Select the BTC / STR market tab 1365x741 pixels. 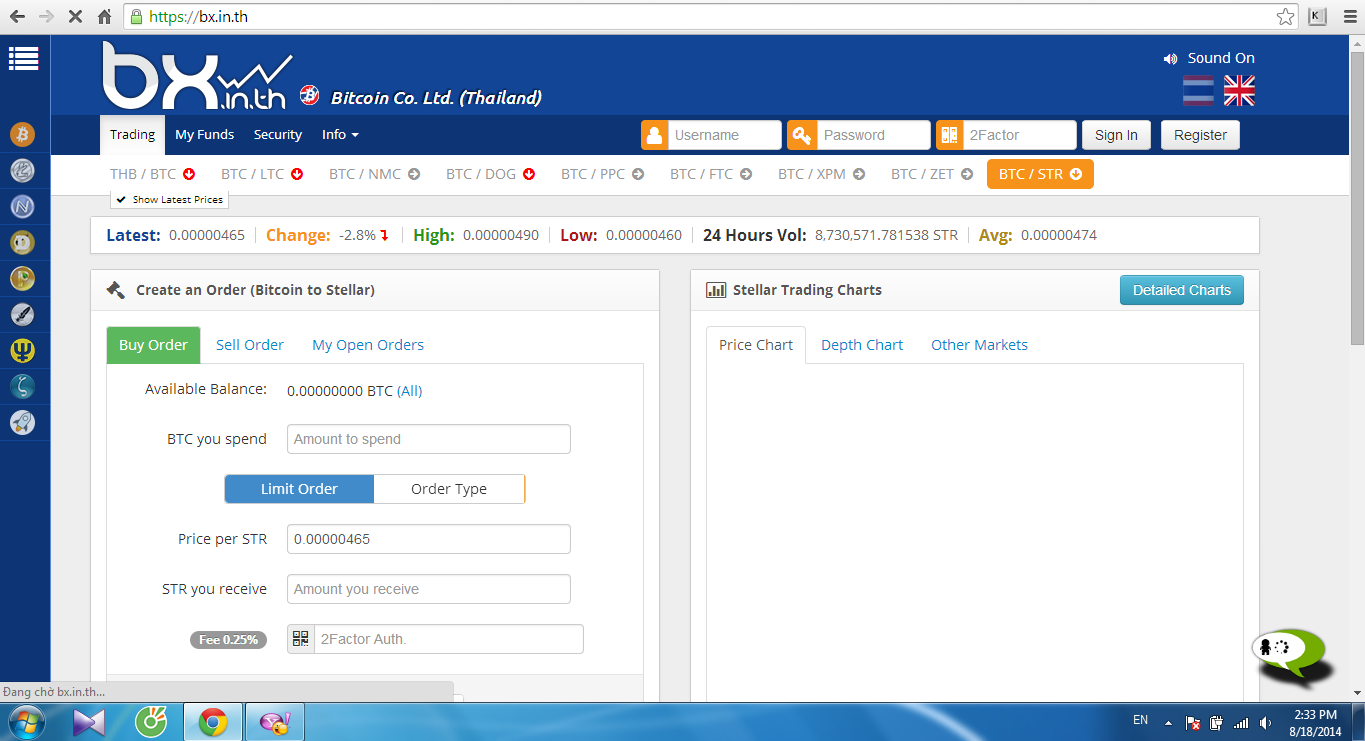1040,174
